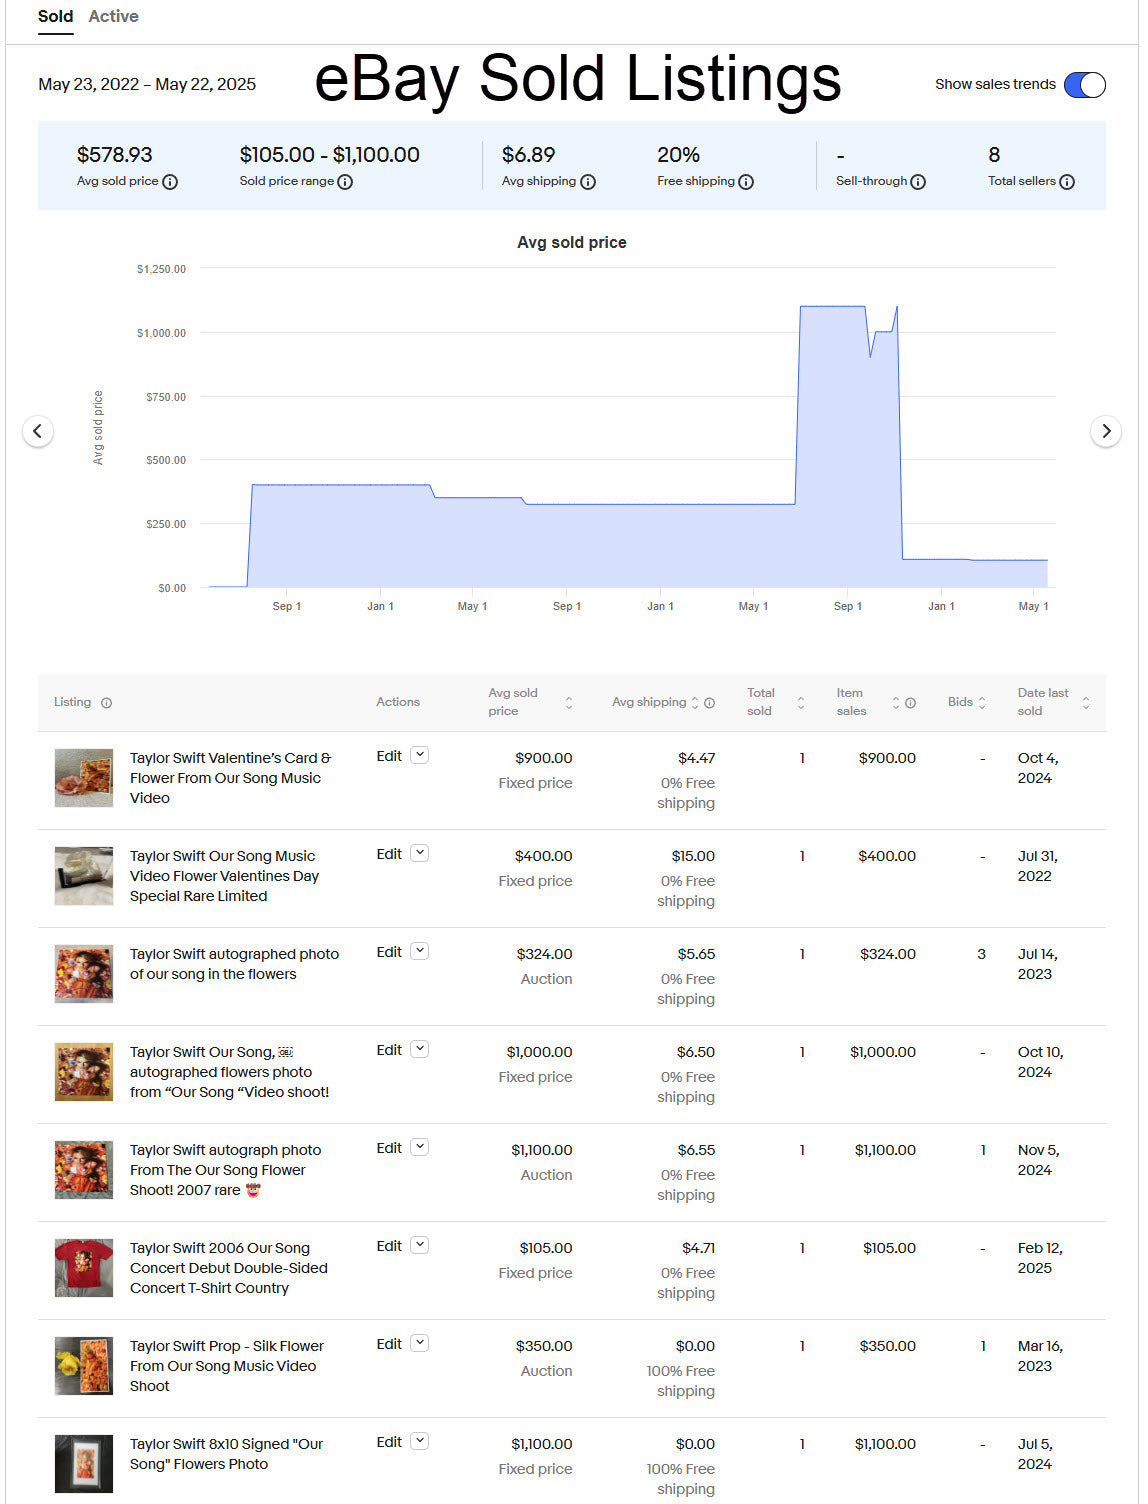Switch to the Active tab
The width and height of the screenshot is (1148, 1504).
click(x=113, y=17)
